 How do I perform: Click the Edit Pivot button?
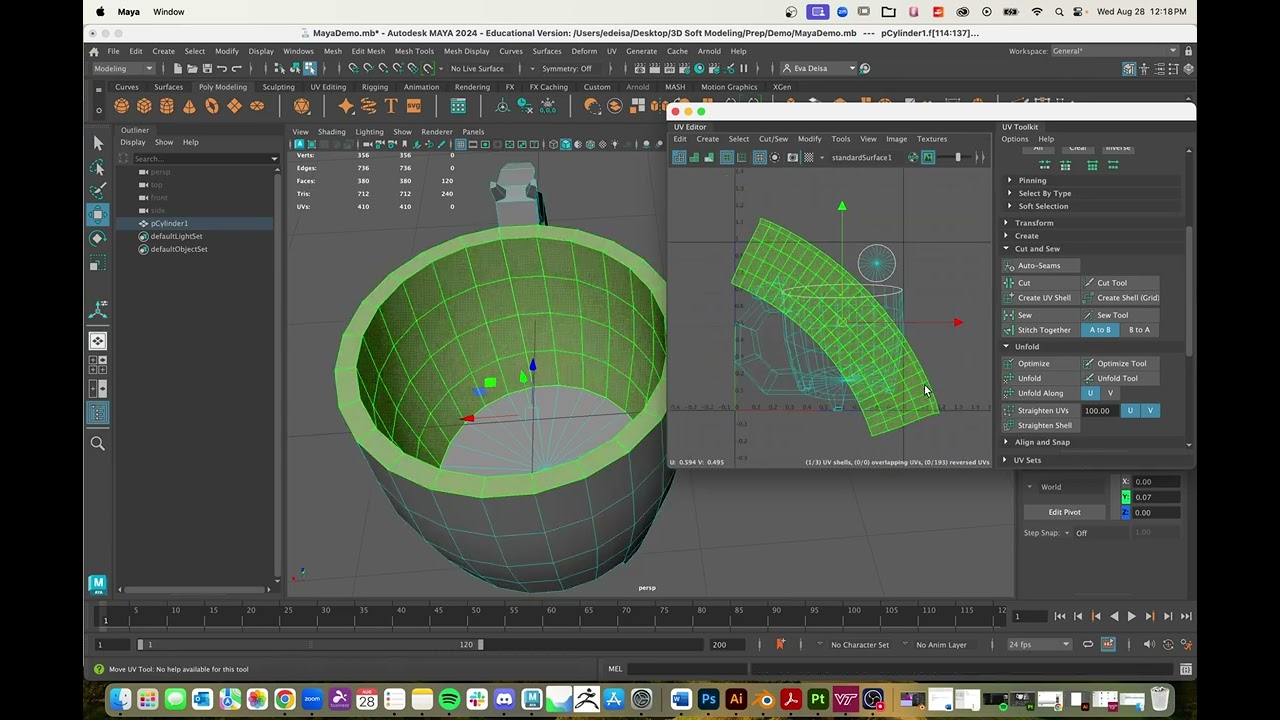[x=1064, y=512]
